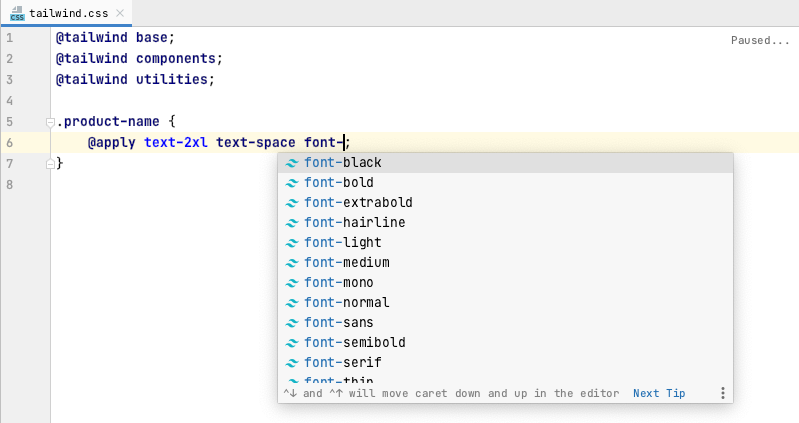Pick font-semibold from completion list

(505, 342)
